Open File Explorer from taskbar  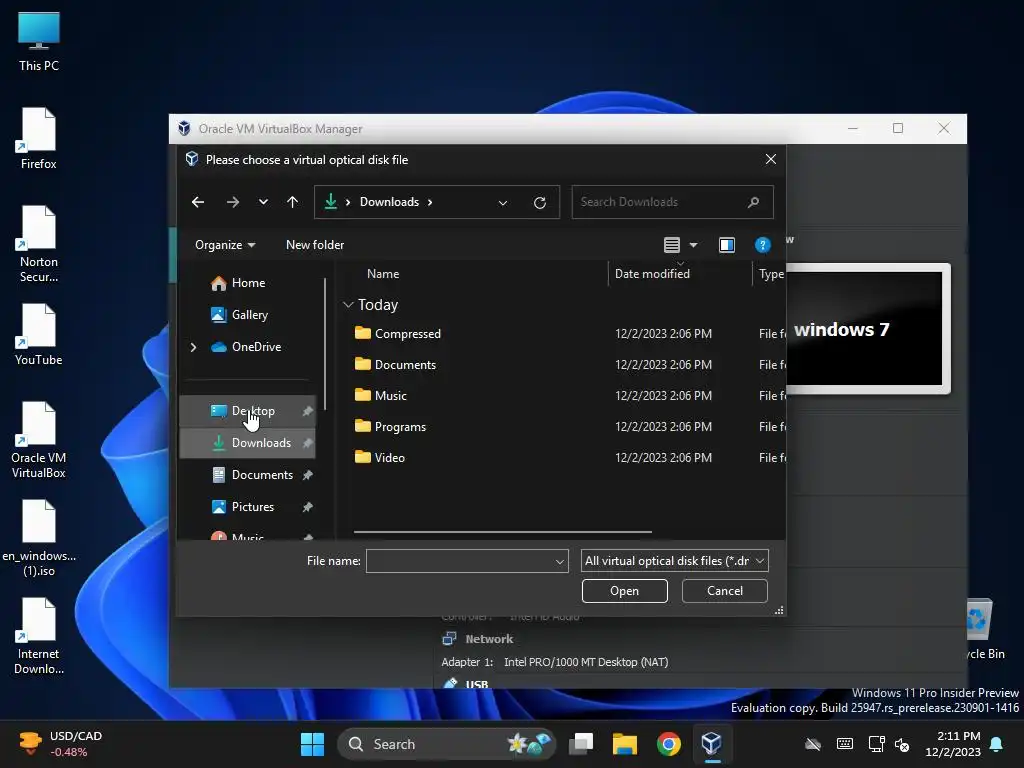click(624, 744)
